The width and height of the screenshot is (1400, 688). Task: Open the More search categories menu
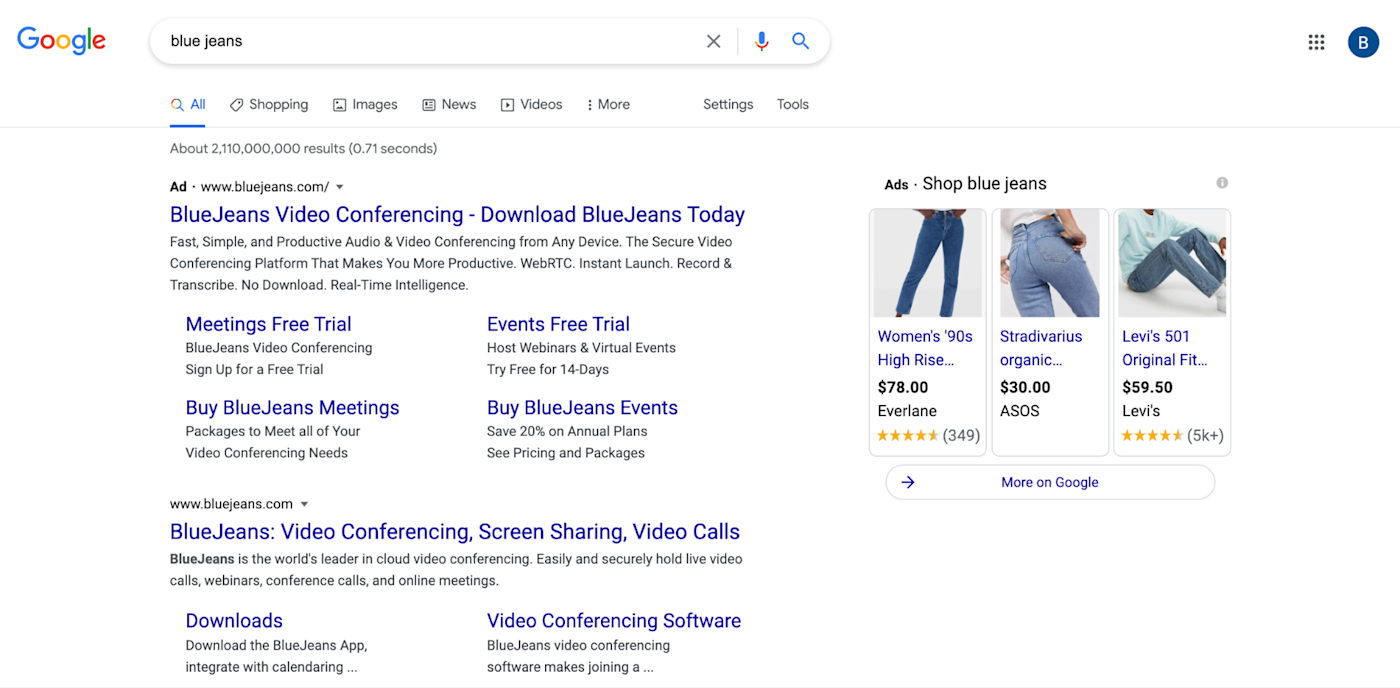[x=608, y=104]
